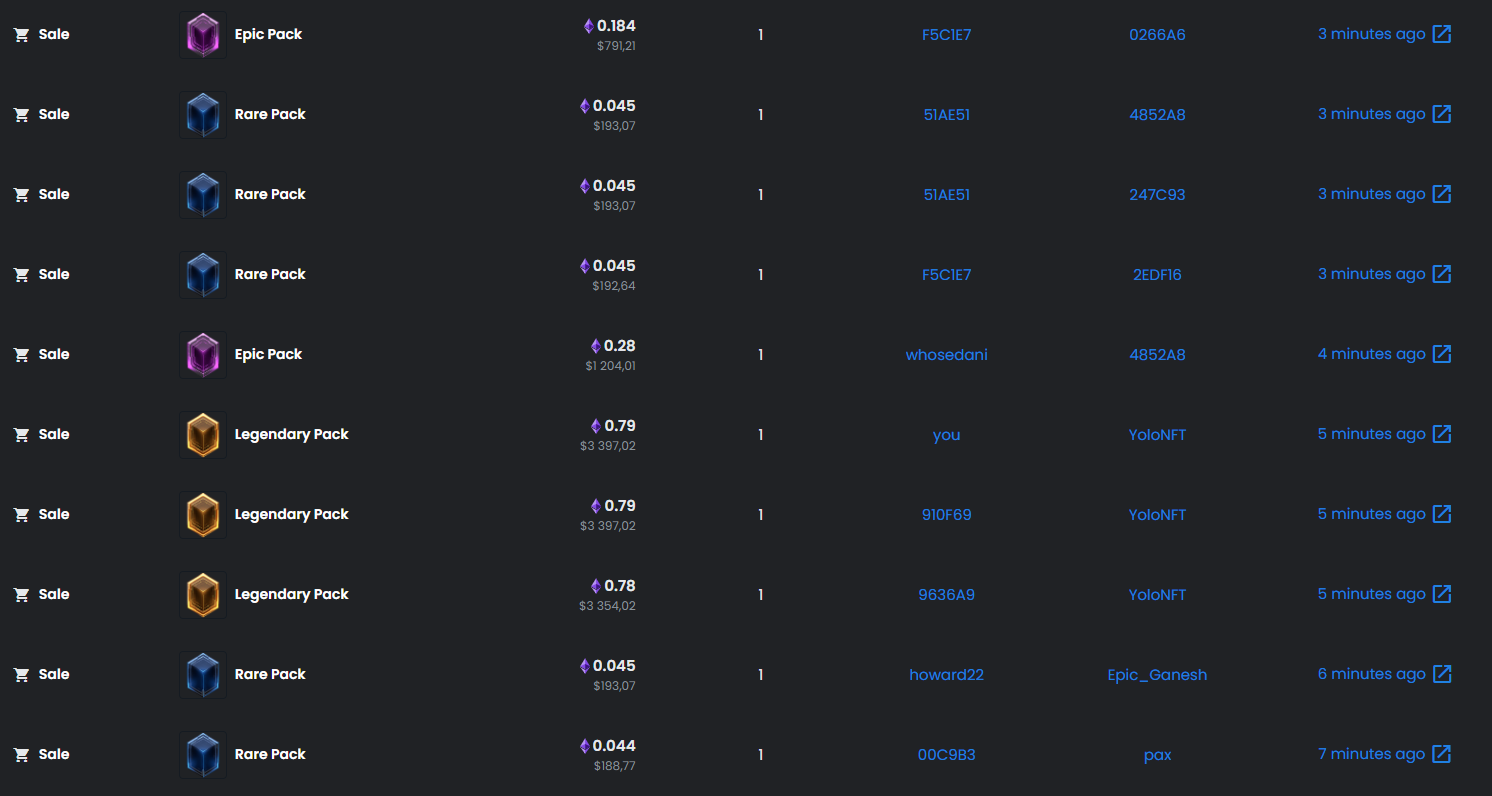Open external link icon for the 4 minutes ago sale
This screenshot has height=796, width=1492.
1441,354
